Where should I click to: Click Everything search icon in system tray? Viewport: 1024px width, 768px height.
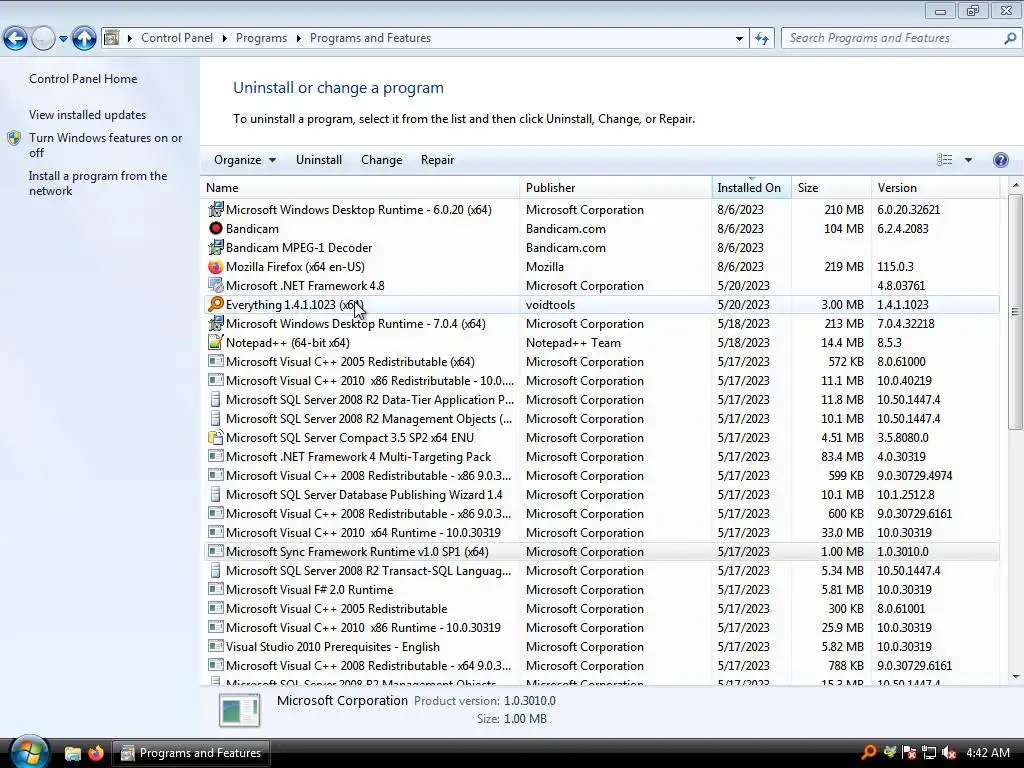(868, 752)
